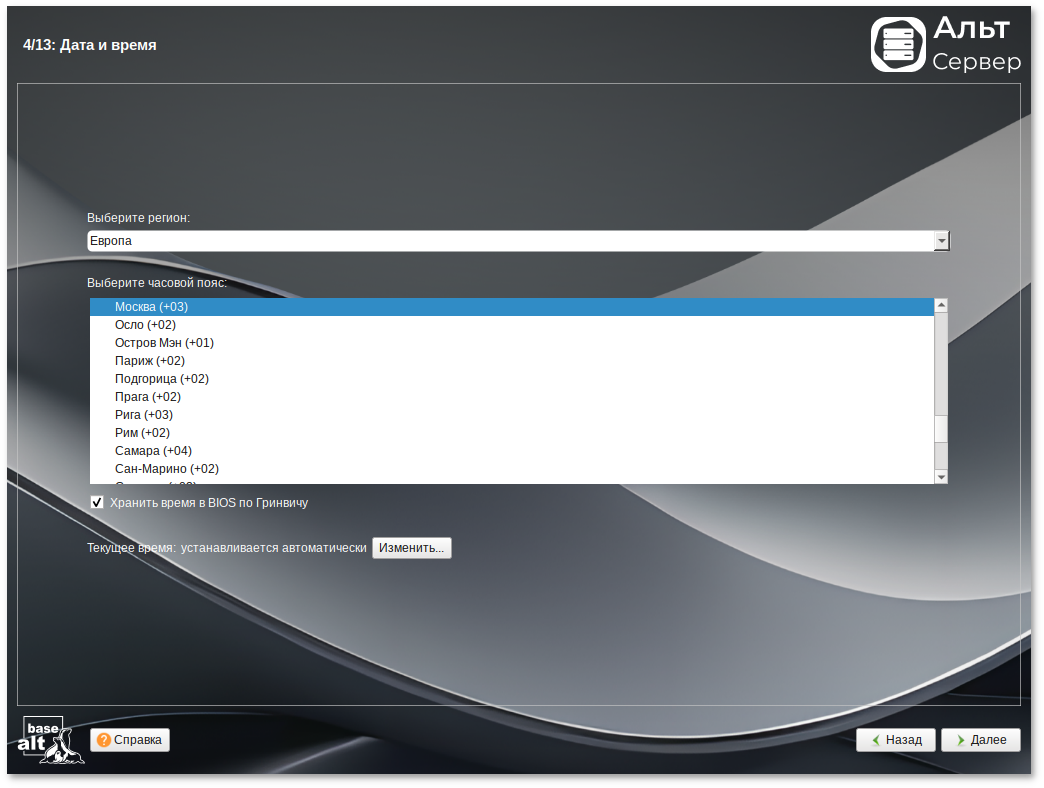Go to next step with Далее
Viewport: 1044px width, 788px height.
click(x=980, y=740)
